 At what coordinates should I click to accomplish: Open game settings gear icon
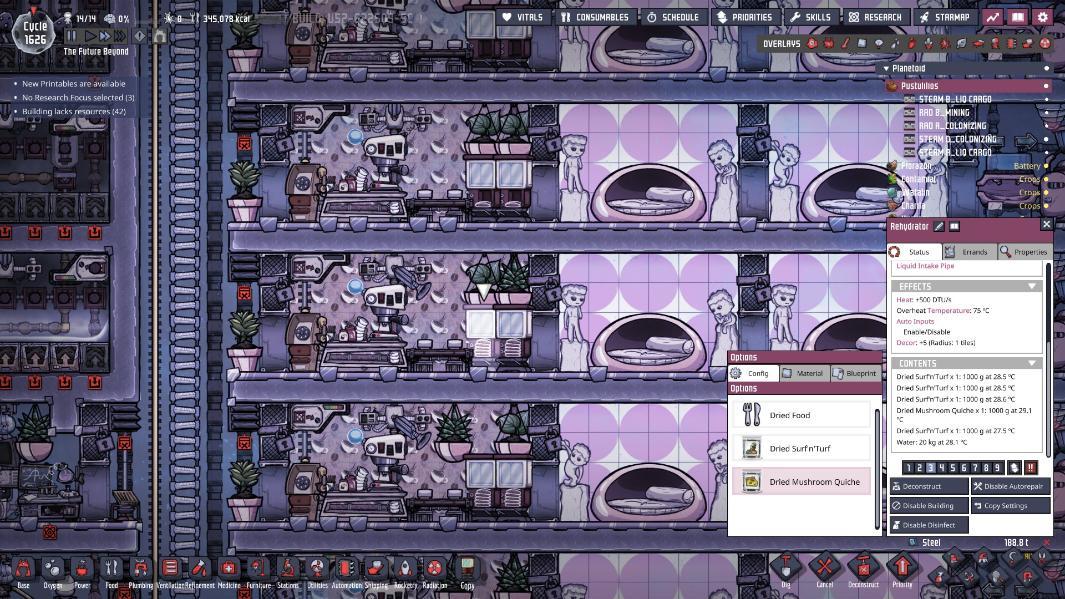pyautogui.click(x=1043, y=17)
